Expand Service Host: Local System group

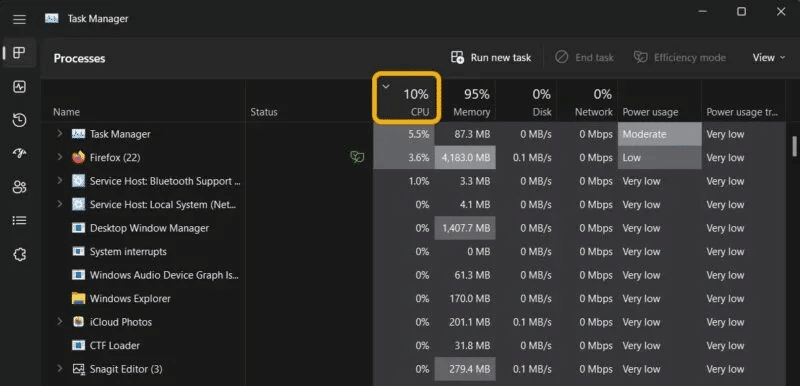point(60,204)
